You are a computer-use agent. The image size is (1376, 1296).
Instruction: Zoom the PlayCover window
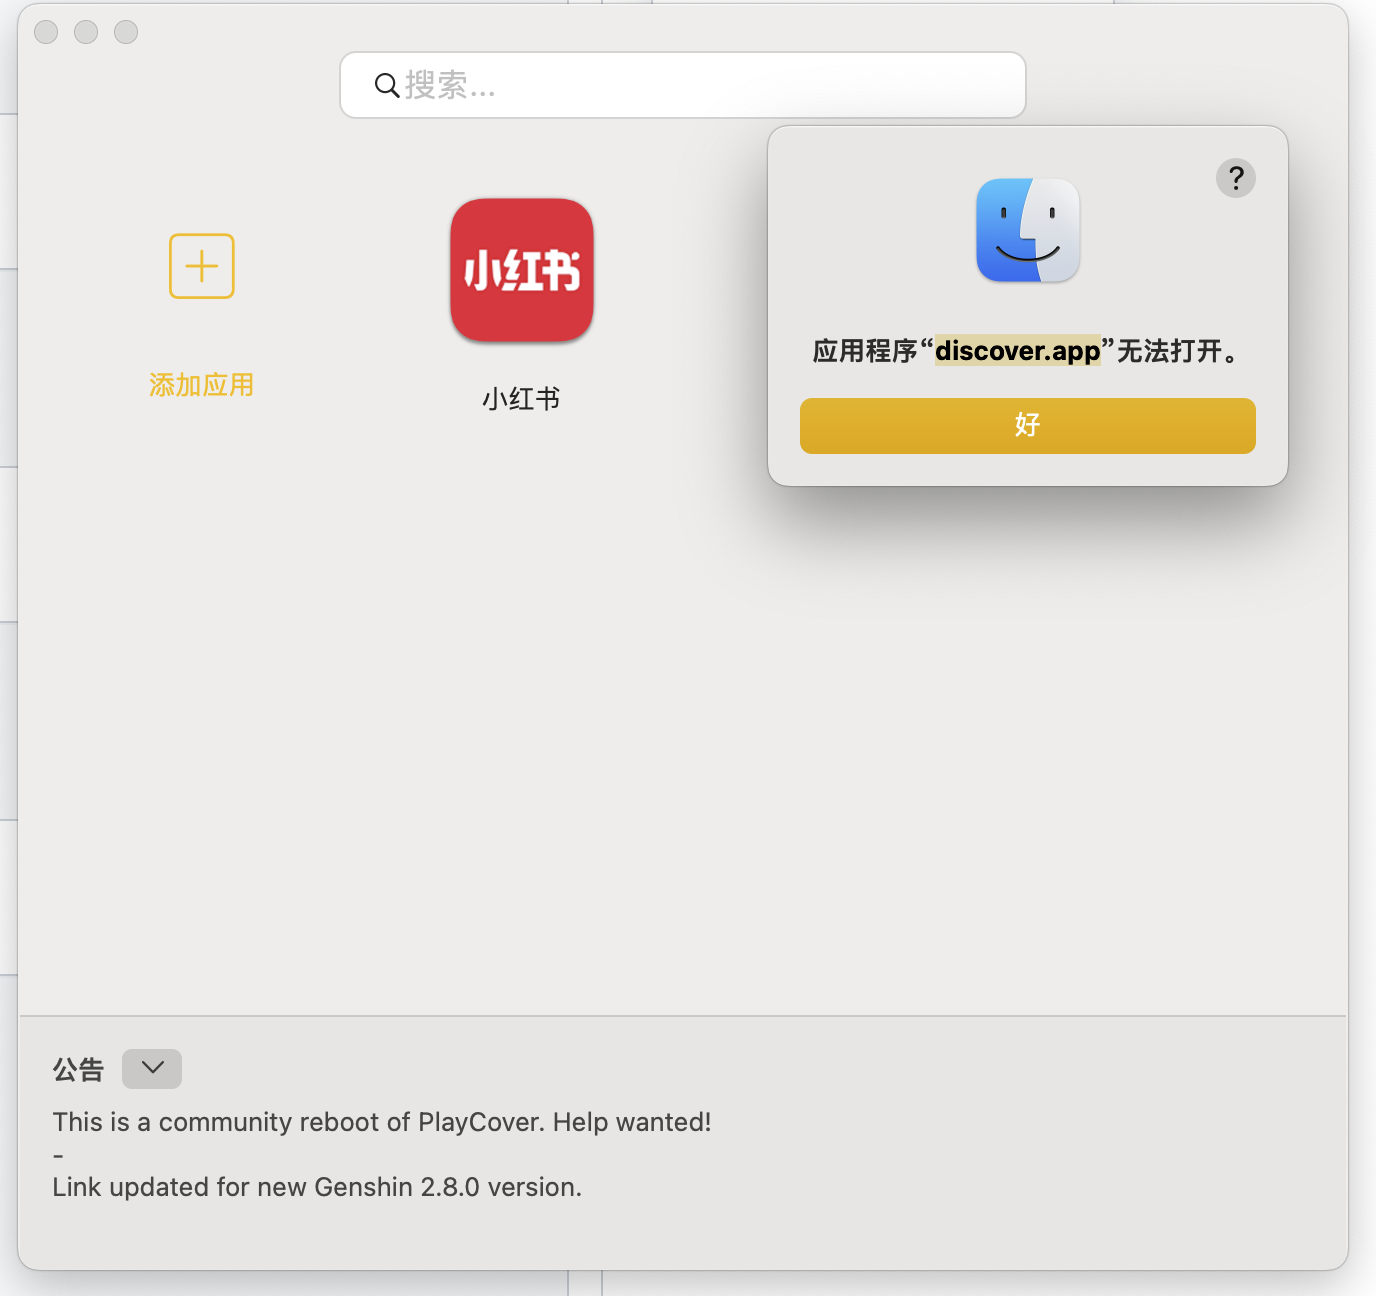(126, 32)
